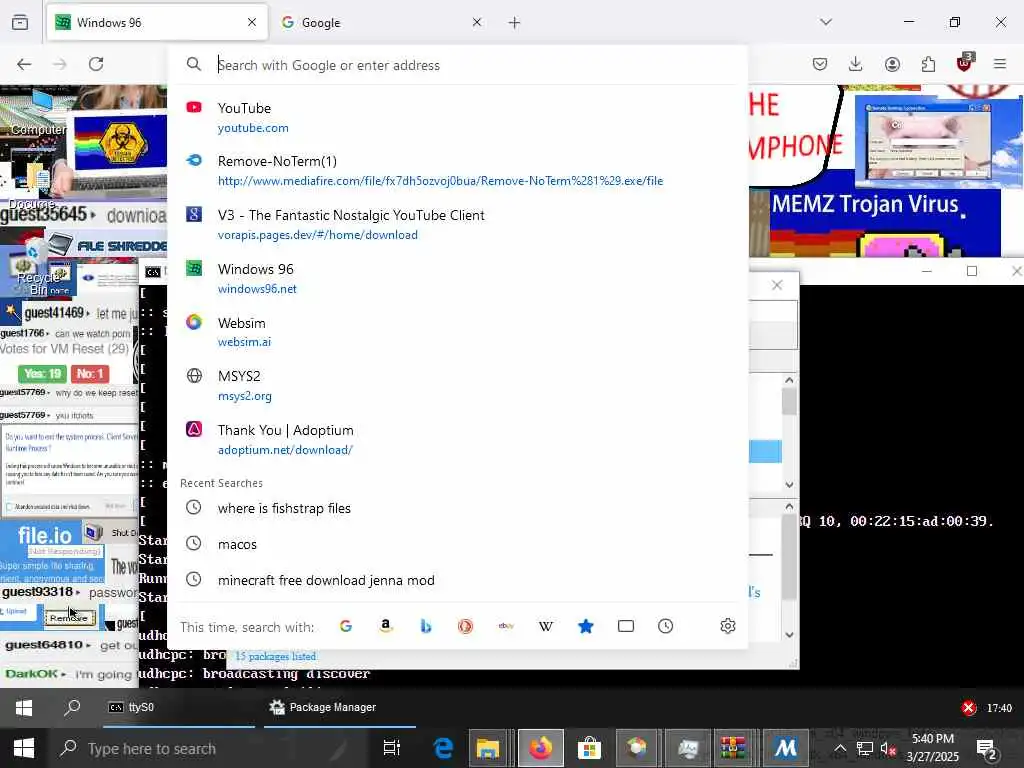Select the Remove-NoTerm(1) mediafire suggestion
This screenshot has height=768, width=1024.
(457, 170)
